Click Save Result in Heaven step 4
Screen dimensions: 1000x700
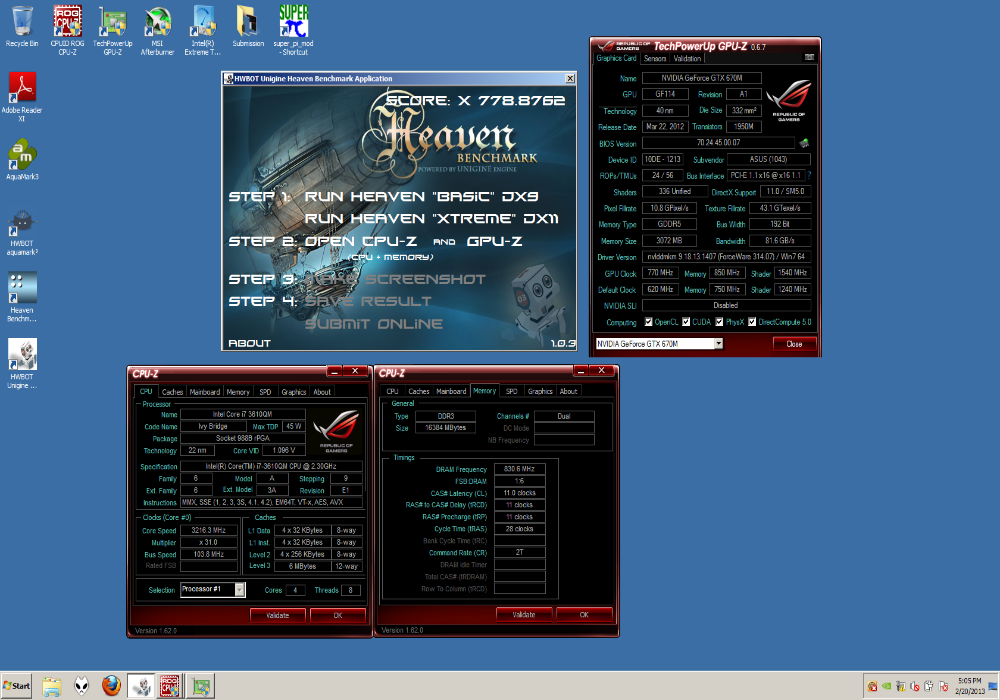(x=368, y=301)
